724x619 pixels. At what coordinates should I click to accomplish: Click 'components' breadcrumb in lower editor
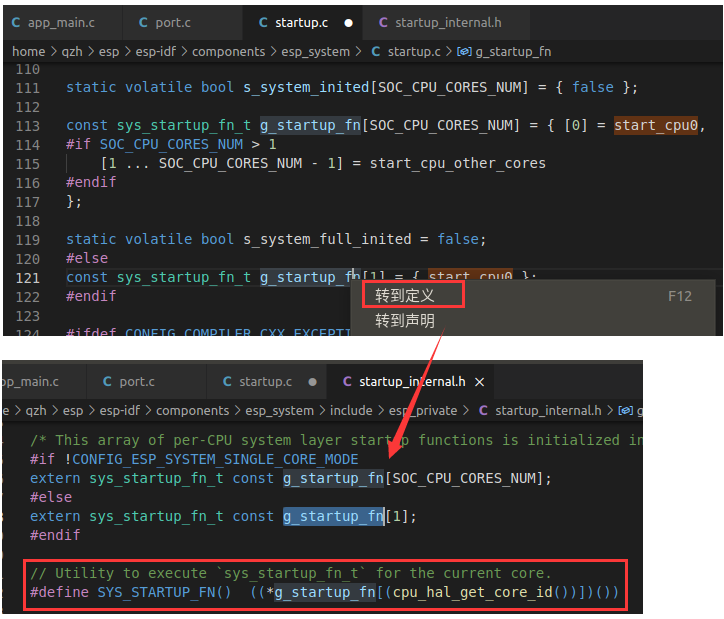point(192,410)
